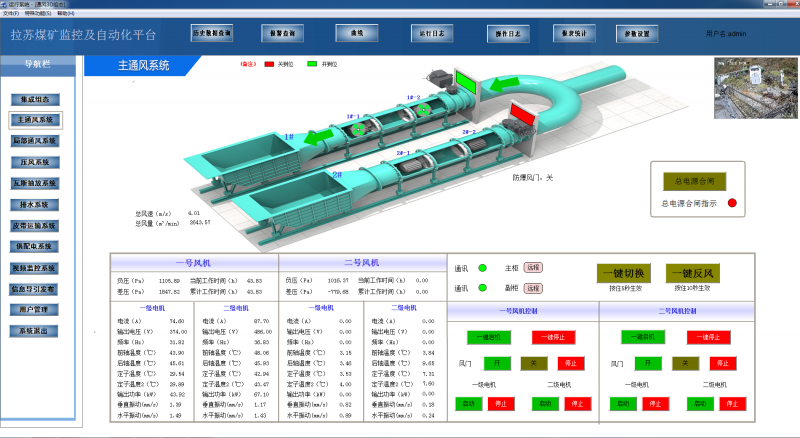Click the second 通讯 green status light
The image size is (800, 438).
(482, 288)
